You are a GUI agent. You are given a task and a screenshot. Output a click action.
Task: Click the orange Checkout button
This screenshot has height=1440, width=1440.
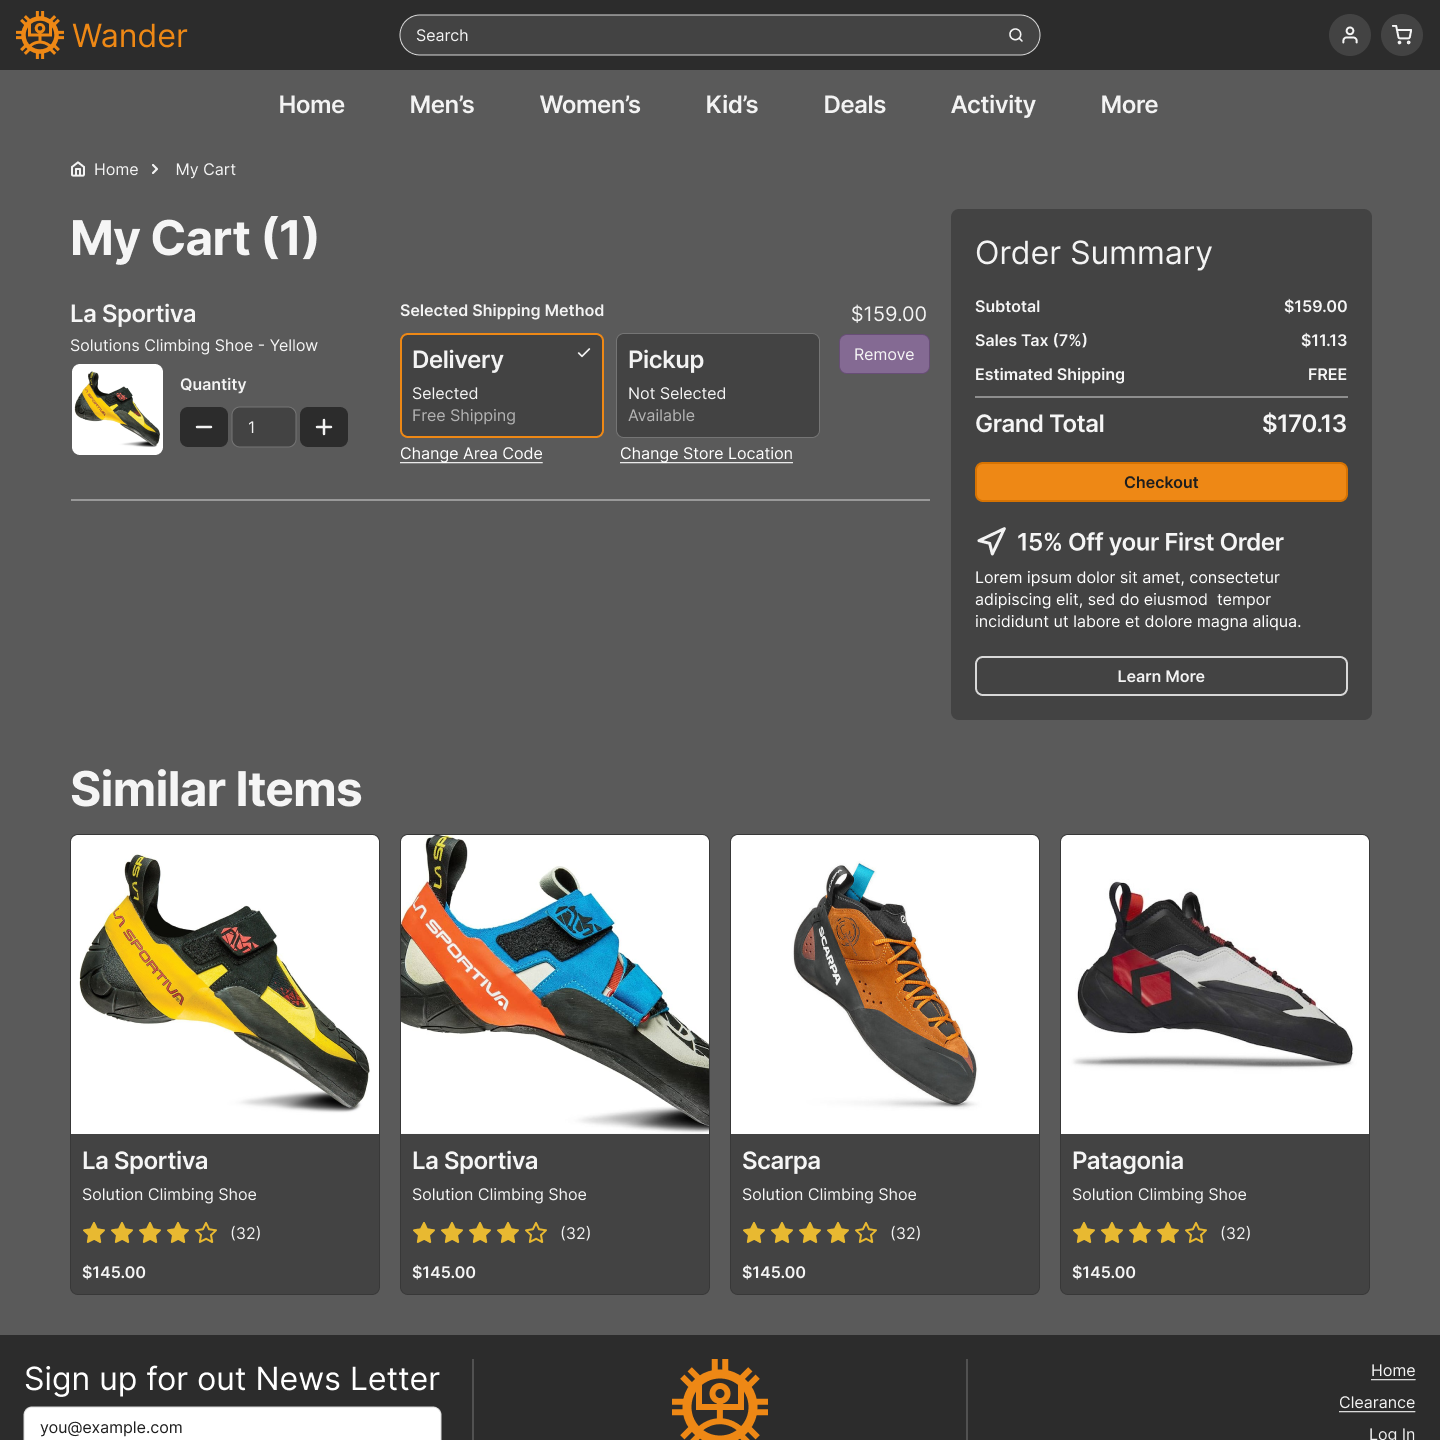click(1161, 482)
